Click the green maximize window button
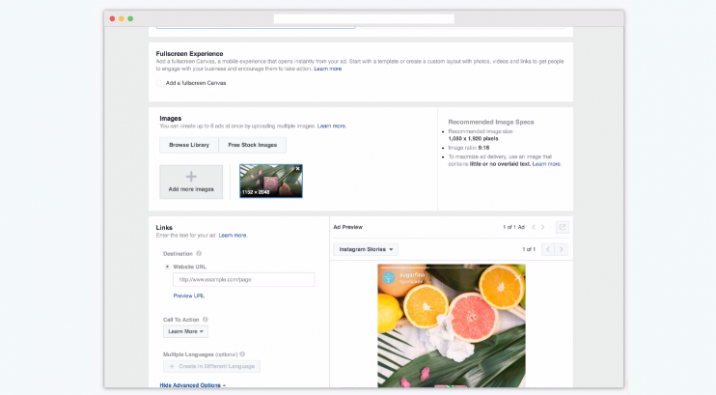Screen dimensions: 716x395 point(130,19)
